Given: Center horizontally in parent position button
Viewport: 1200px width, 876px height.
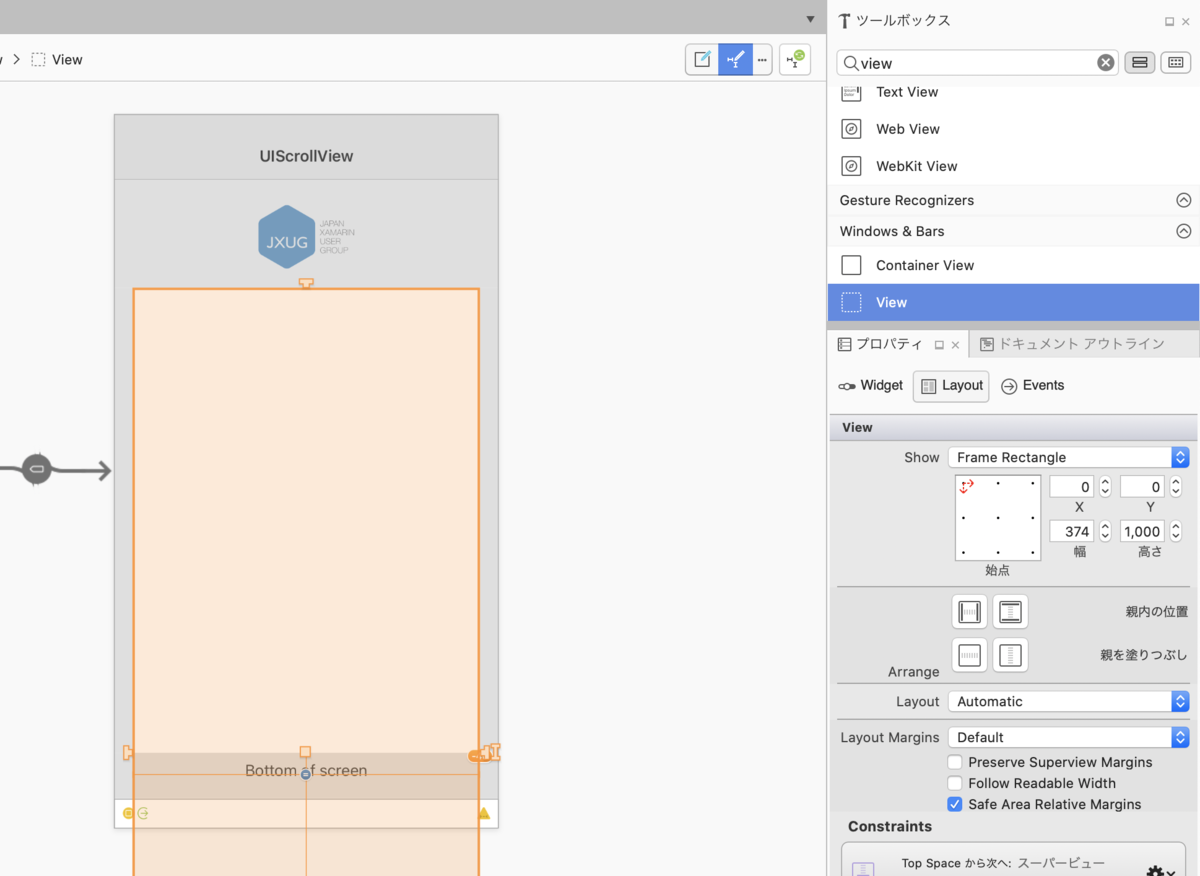Looking at the screenshot, I should tap(970, 612).
